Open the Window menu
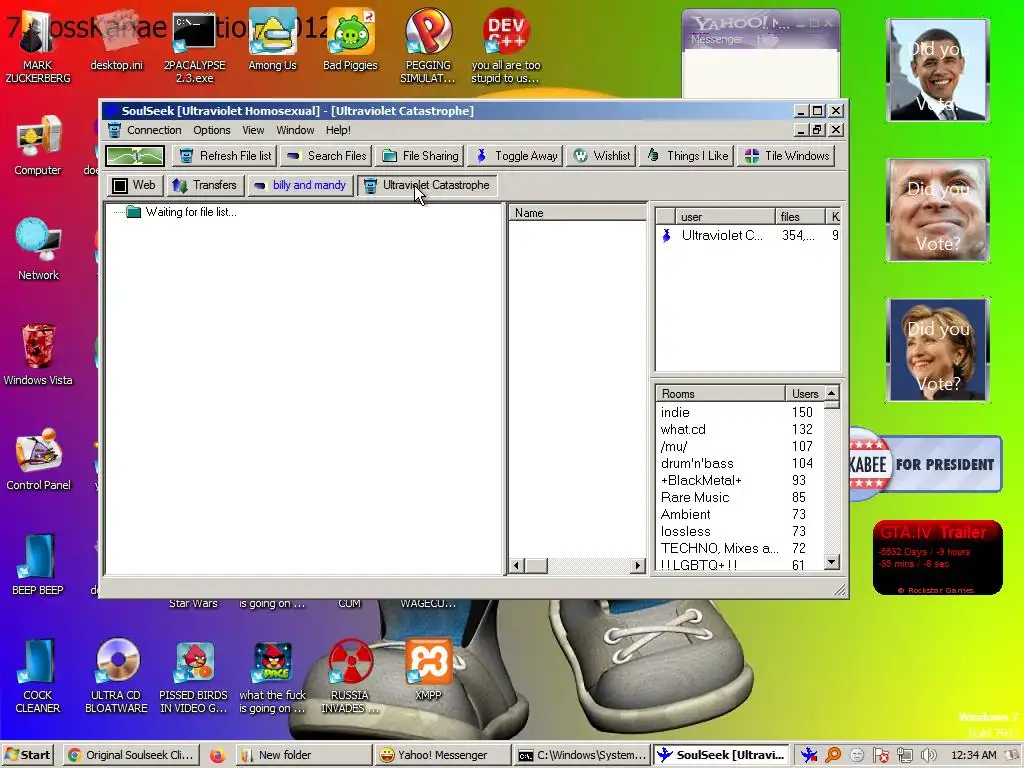 click(295, 130)
